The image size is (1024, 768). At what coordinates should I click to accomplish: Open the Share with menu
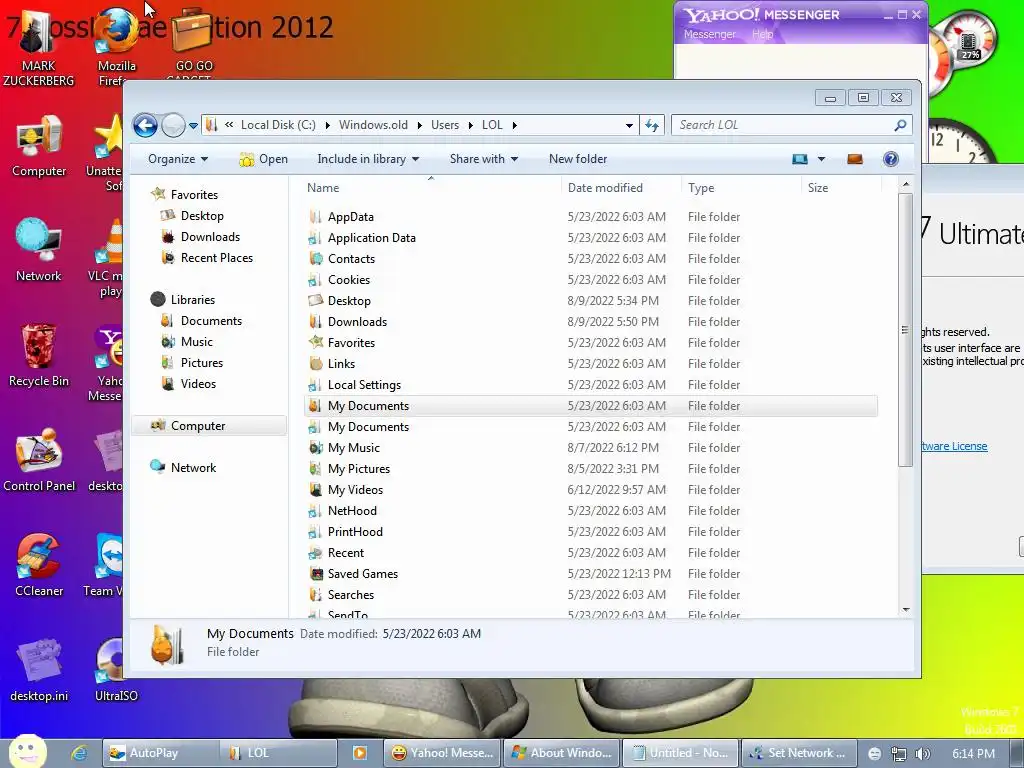[483, 159]
